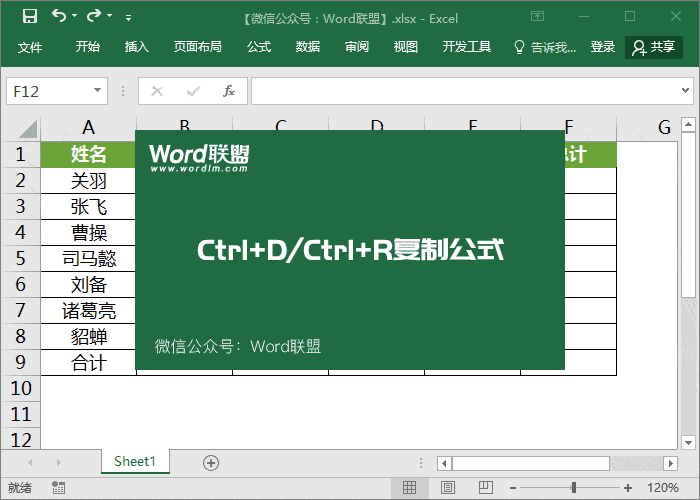This screenshot has height=500, width=700.
Task: Click the 登录 sign-in link
Action: [603, 47]
